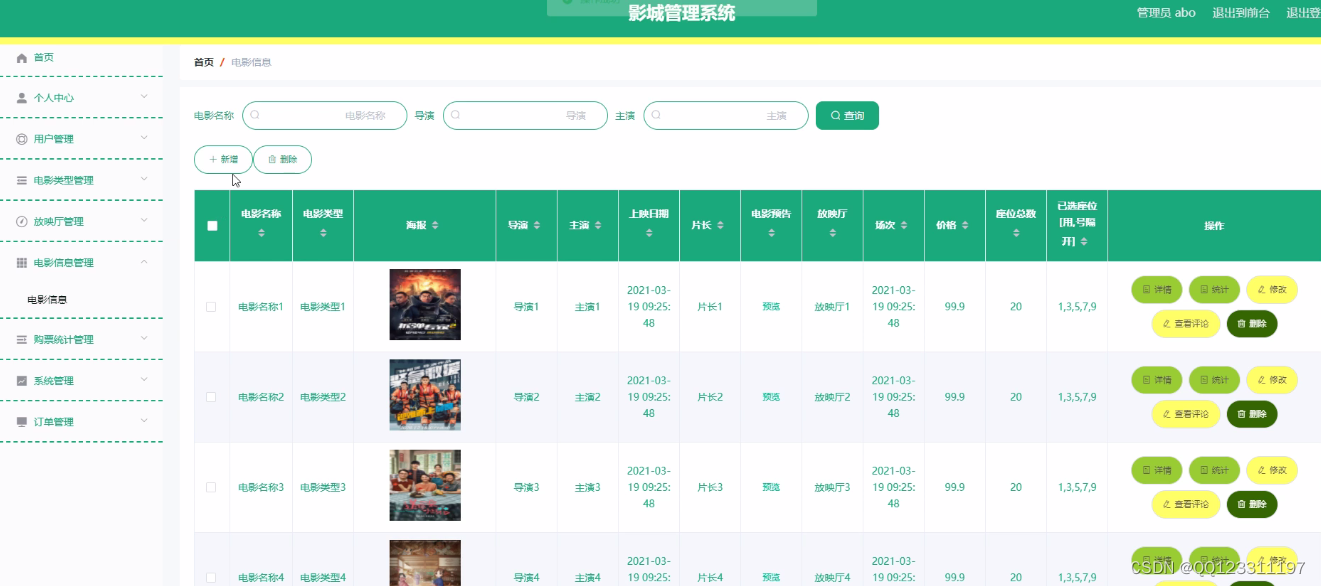Select the 电影信息 submenu item
This screenshot has width=1321, height=586.
(x=46, y=300)
